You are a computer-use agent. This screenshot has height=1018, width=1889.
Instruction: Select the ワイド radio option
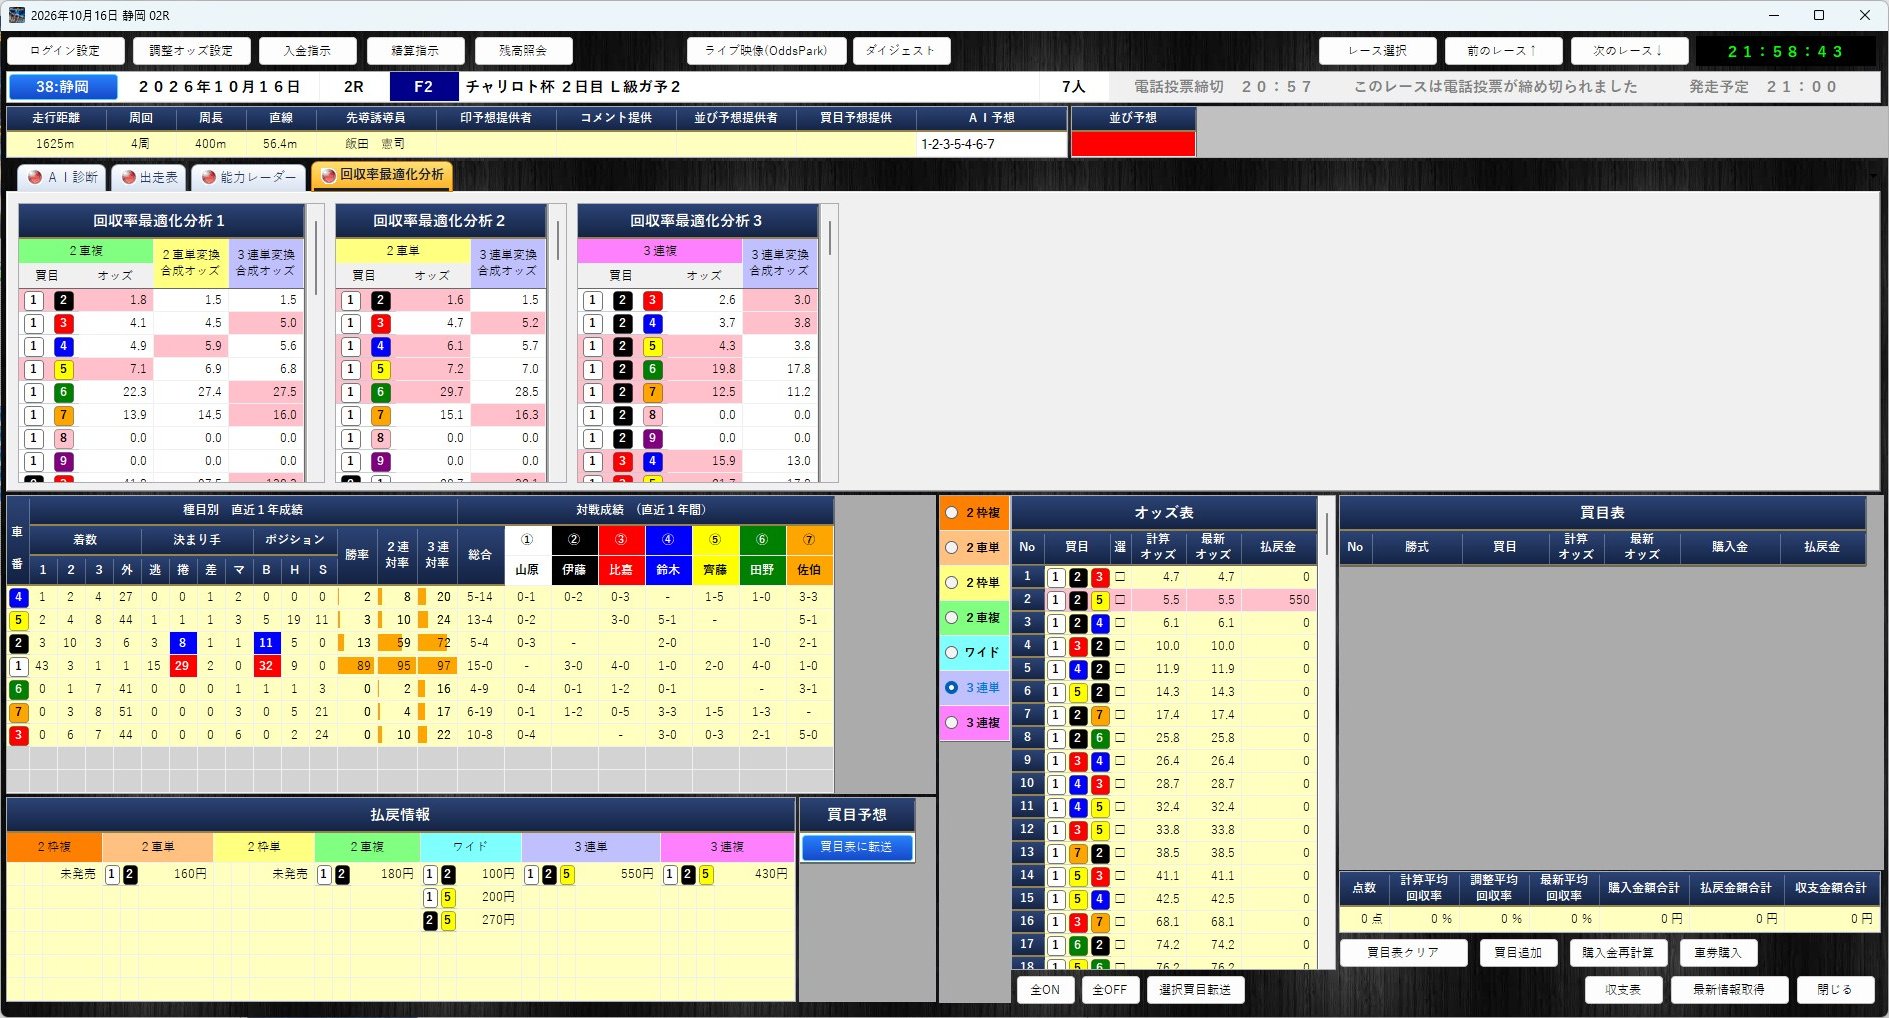(952, 653)
